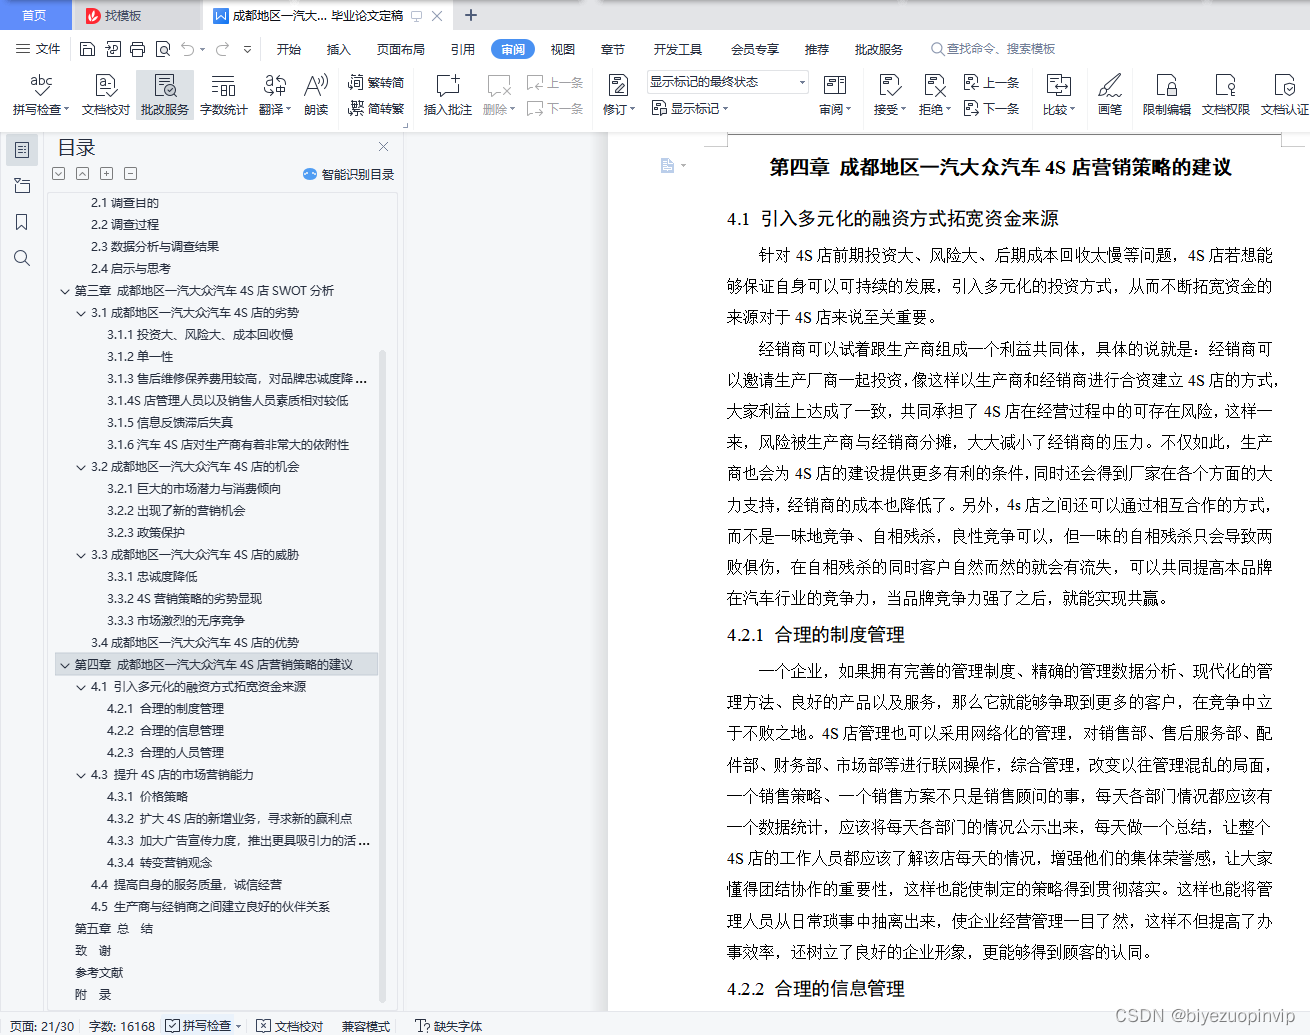This screenshot has width=1310, height=1035.
Task: Click the 画笔 pen drawing tool
Action: tap(1110, 95)
